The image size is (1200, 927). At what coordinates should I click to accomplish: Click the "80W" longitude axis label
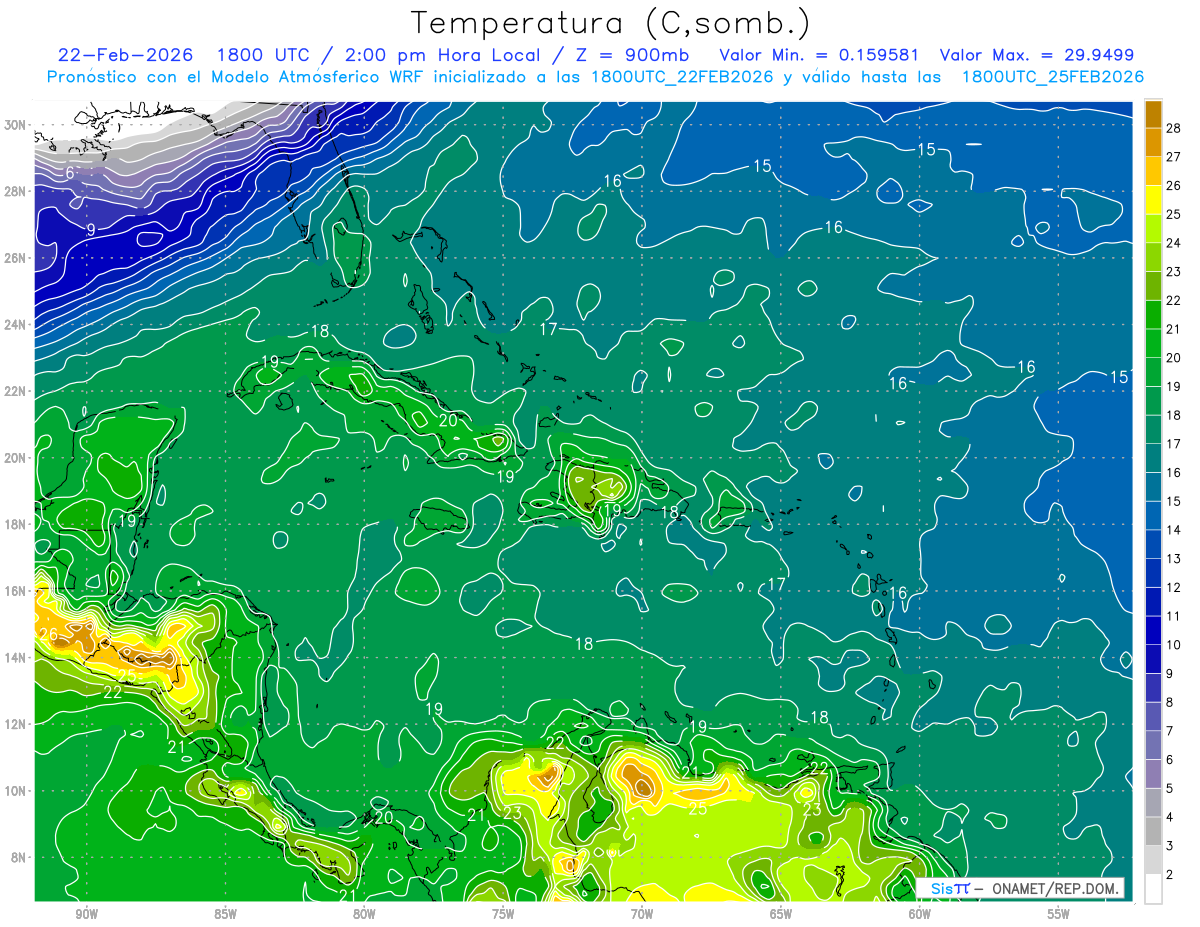364,914
